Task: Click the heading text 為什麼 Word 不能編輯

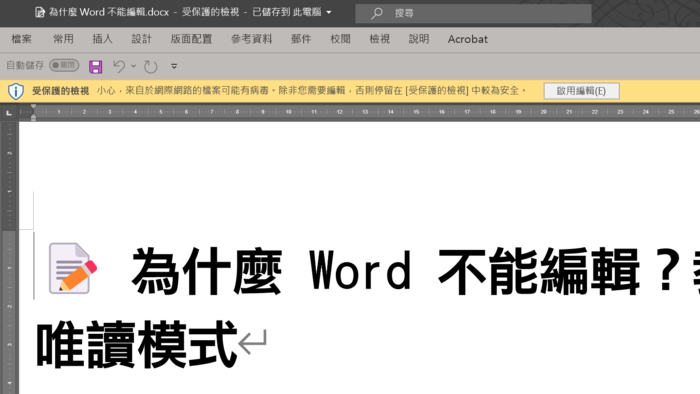Action: point(385,271)
